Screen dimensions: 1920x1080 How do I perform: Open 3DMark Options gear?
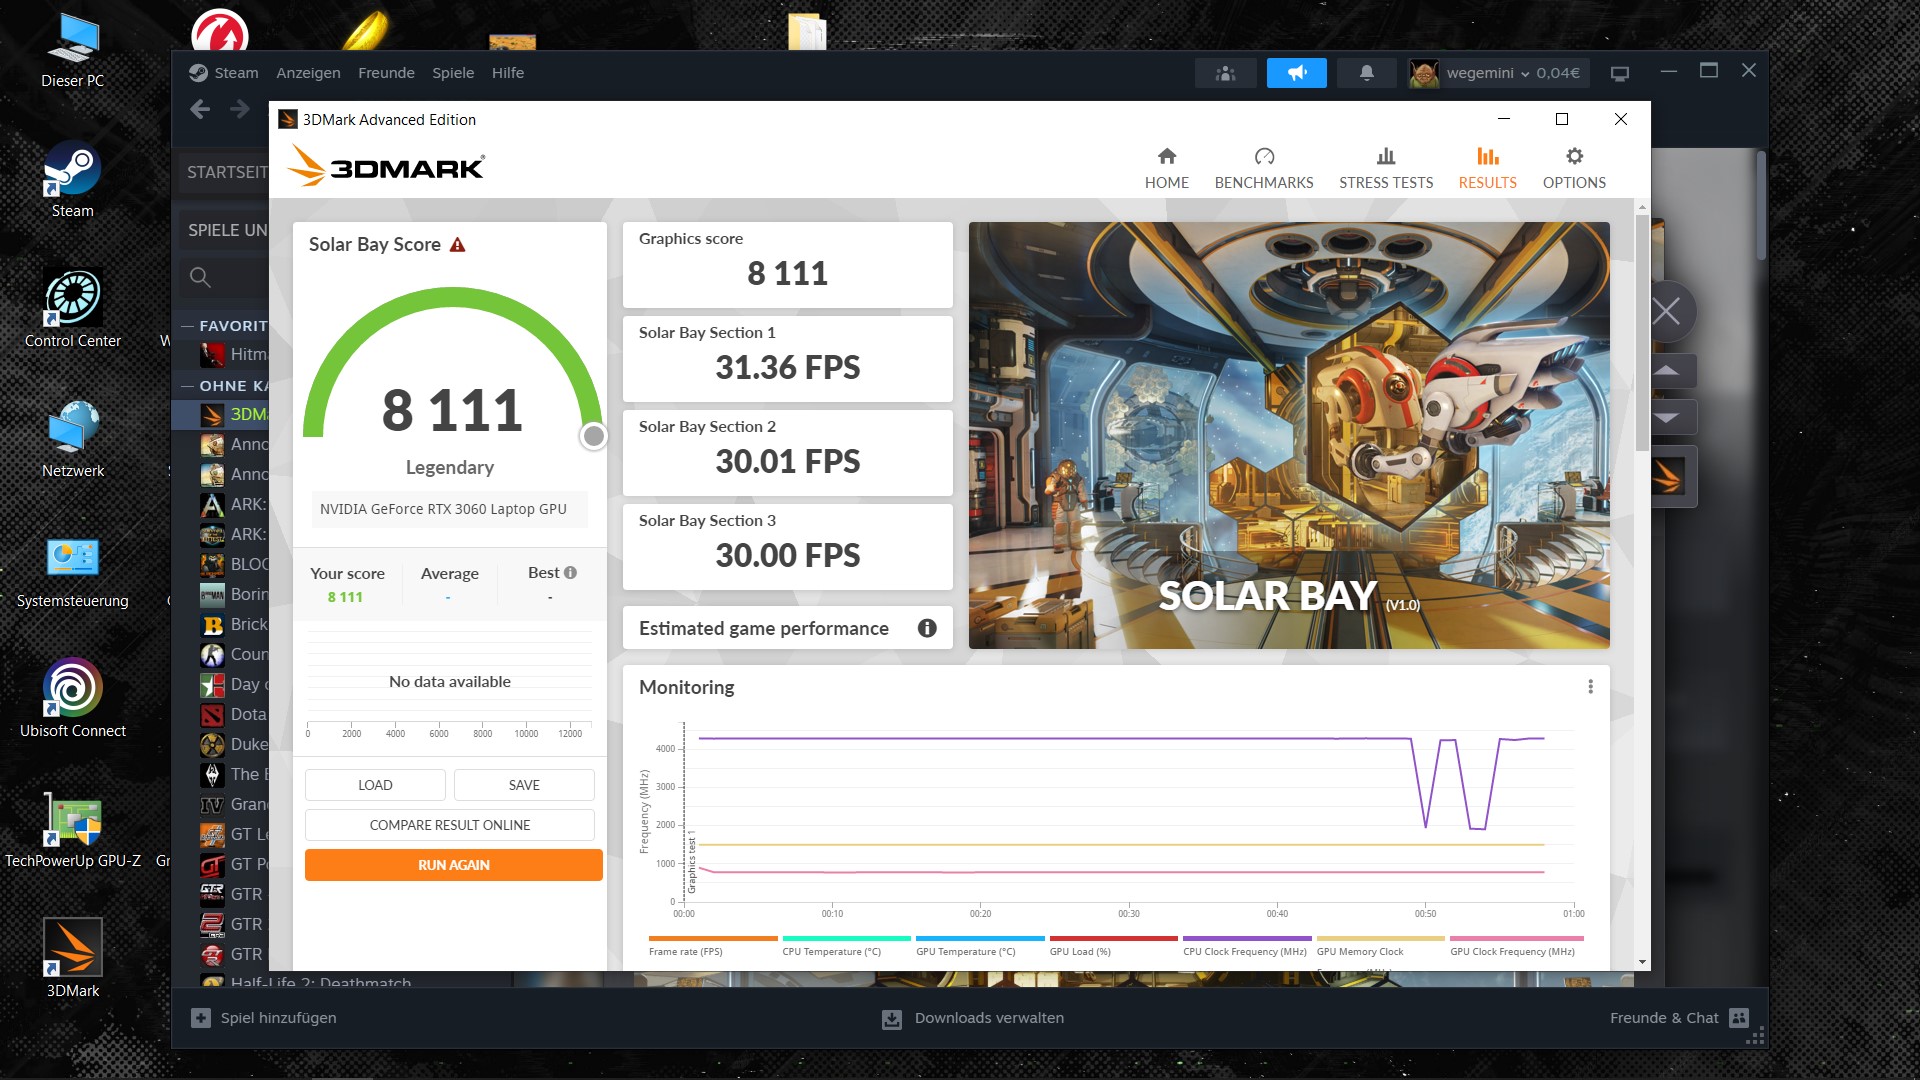pyautogui.click(x=1573, y=168)
